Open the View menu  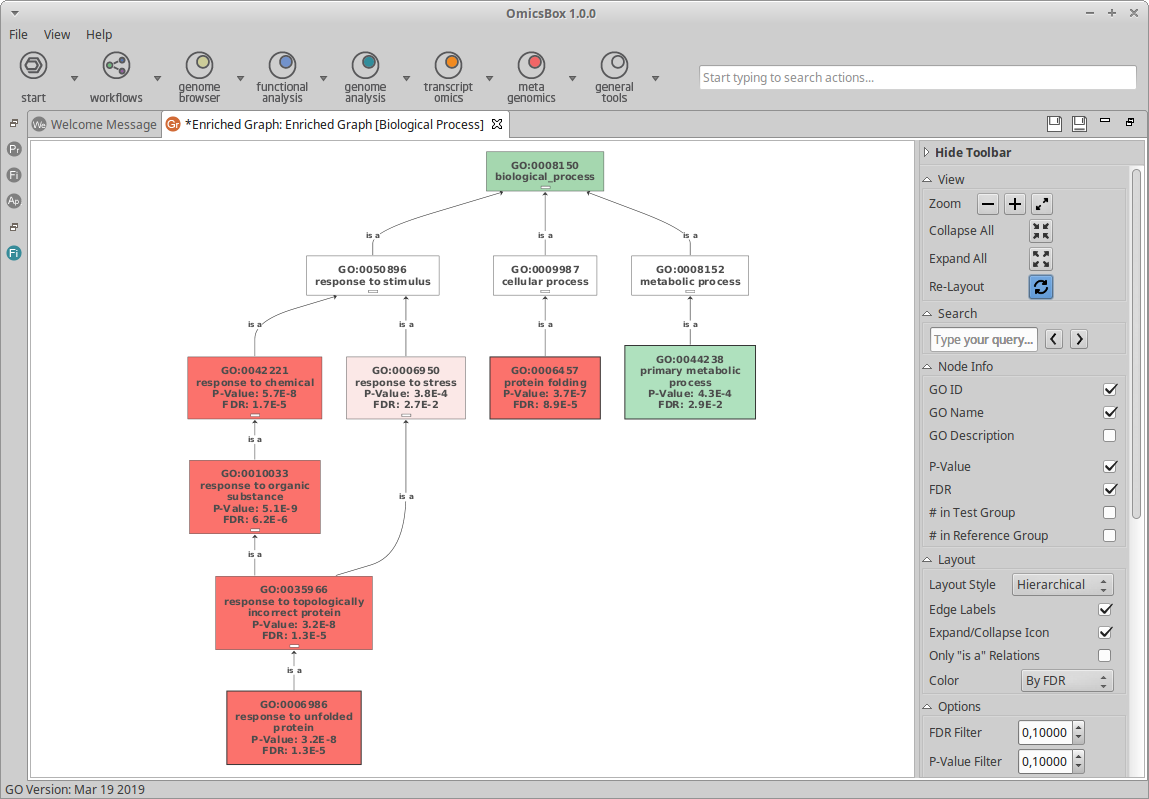tap(57, 34)
